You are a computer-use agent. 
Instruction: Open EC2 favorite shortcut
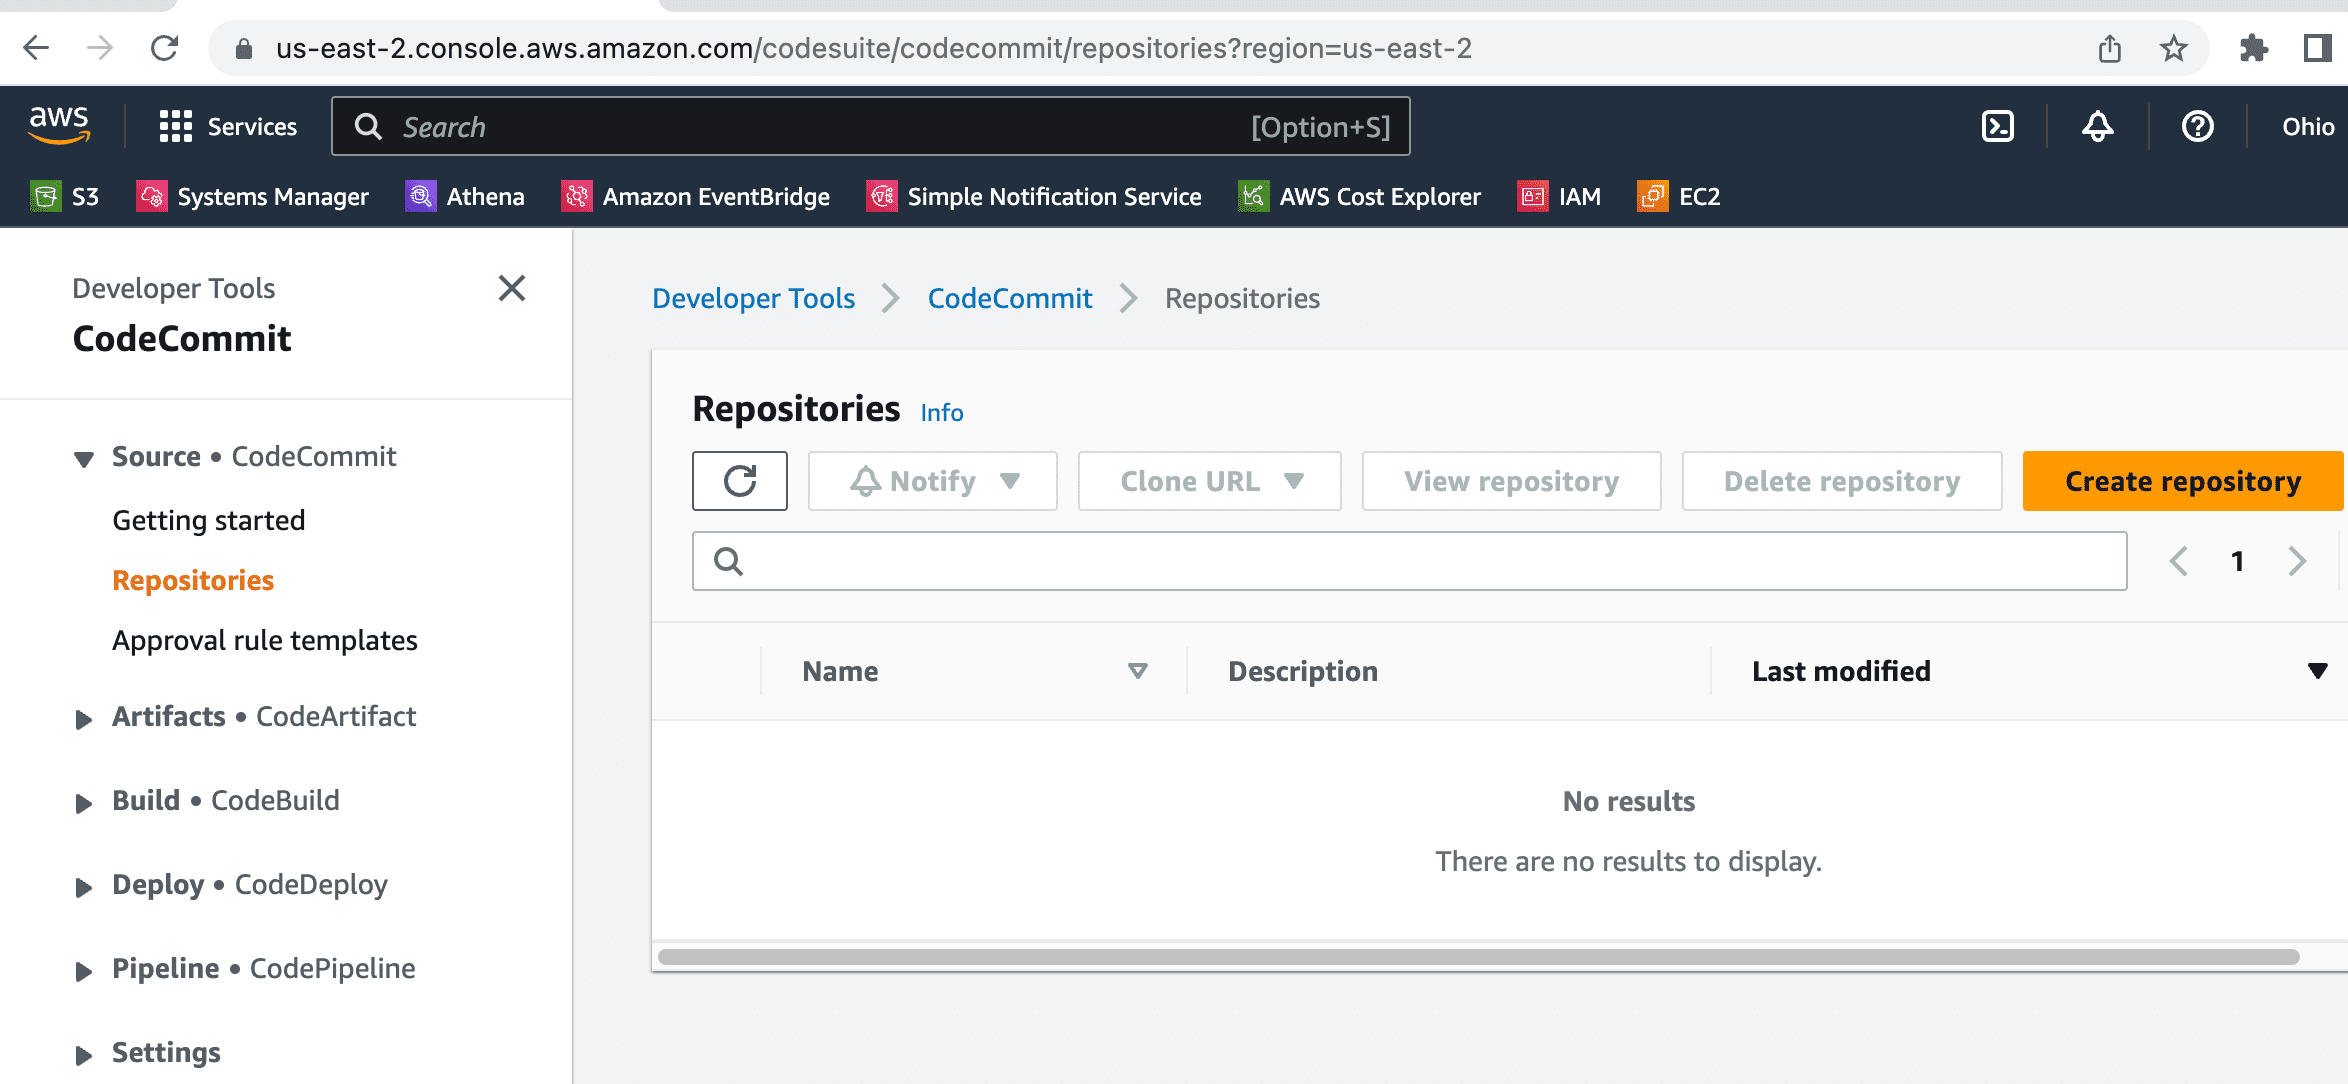click(1678, 197)
